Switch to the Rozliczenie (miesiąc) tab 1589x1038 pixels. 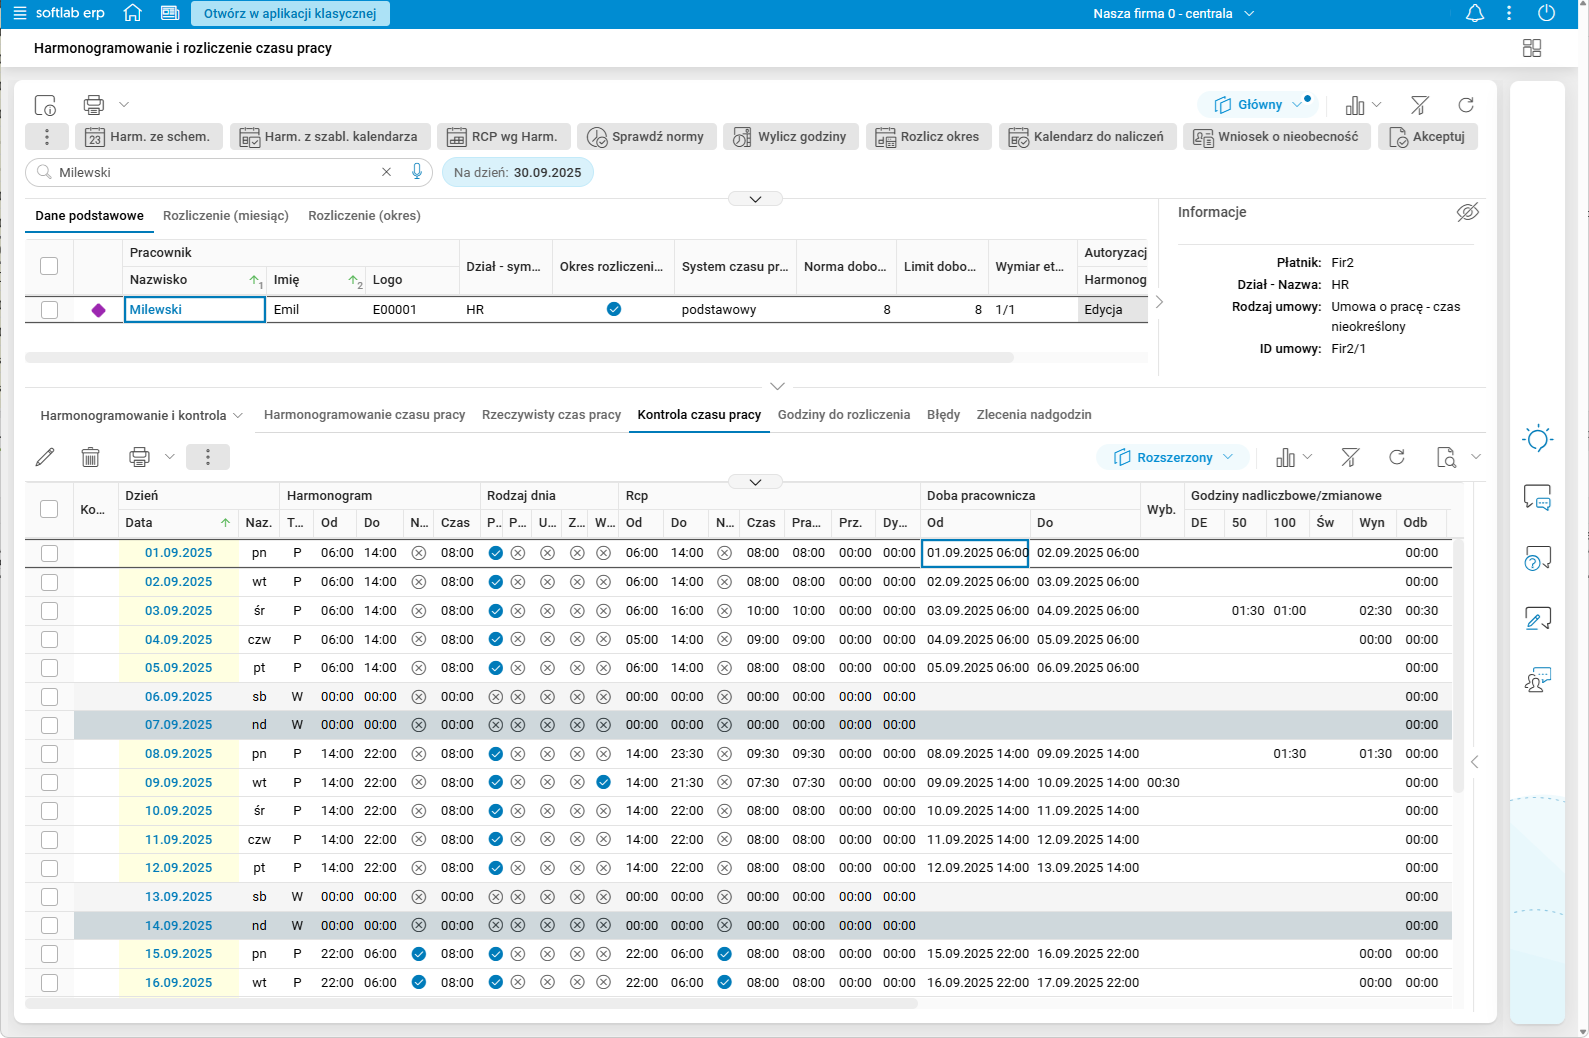click(x=226, y=216)
